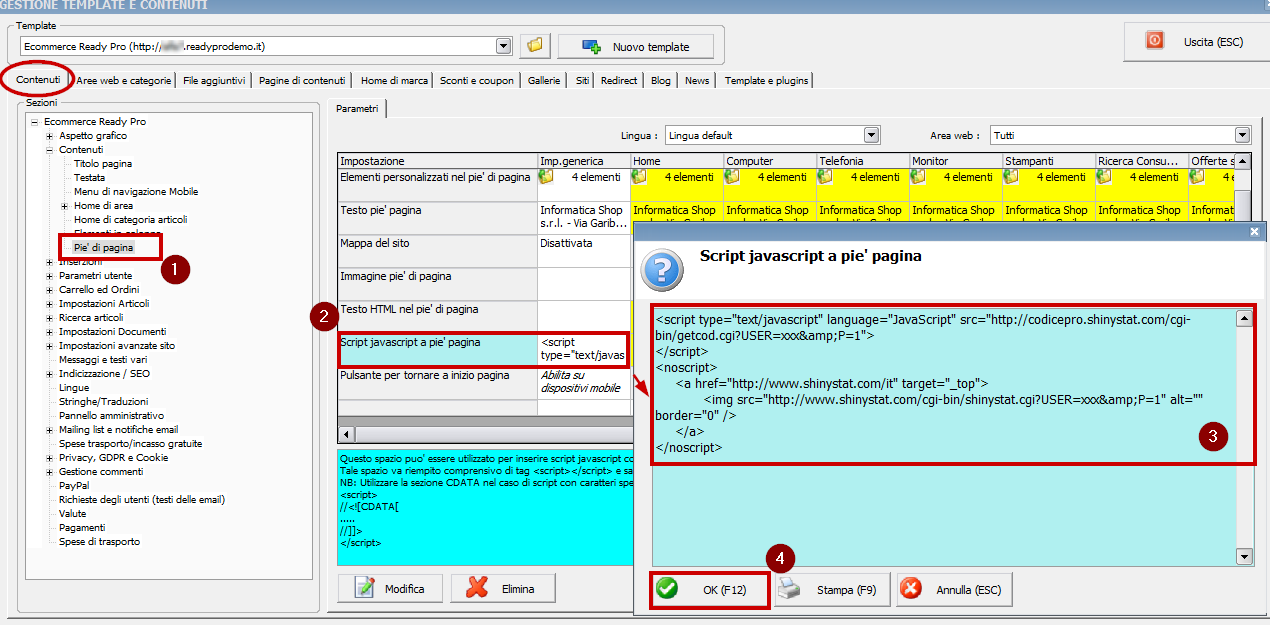Select the Parametri tab
This screenshot has height=625, width=1270.
pyautogui.click(x=357, y=108)
